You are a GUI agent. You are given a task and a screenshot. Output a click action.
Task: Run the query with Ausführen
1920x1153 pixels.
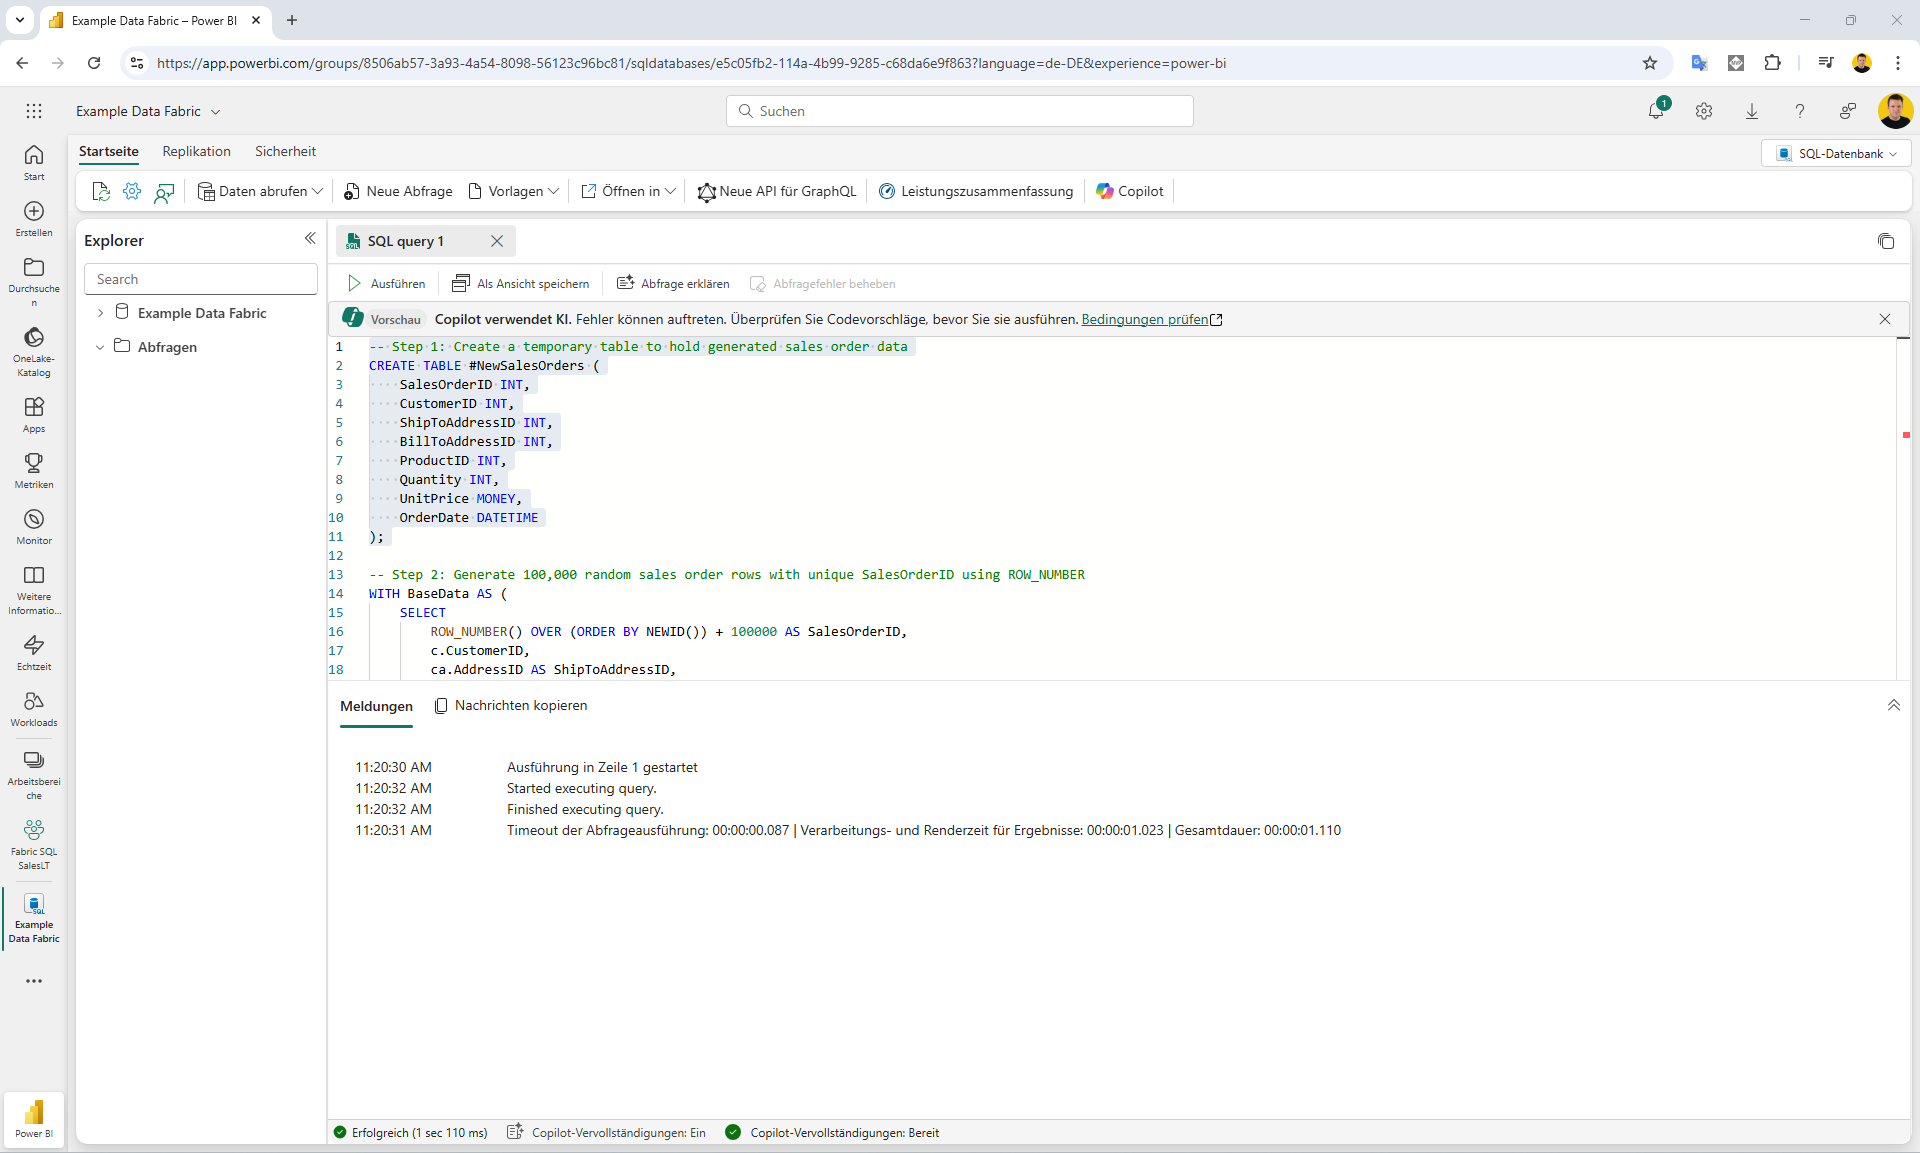coord(386,284)
